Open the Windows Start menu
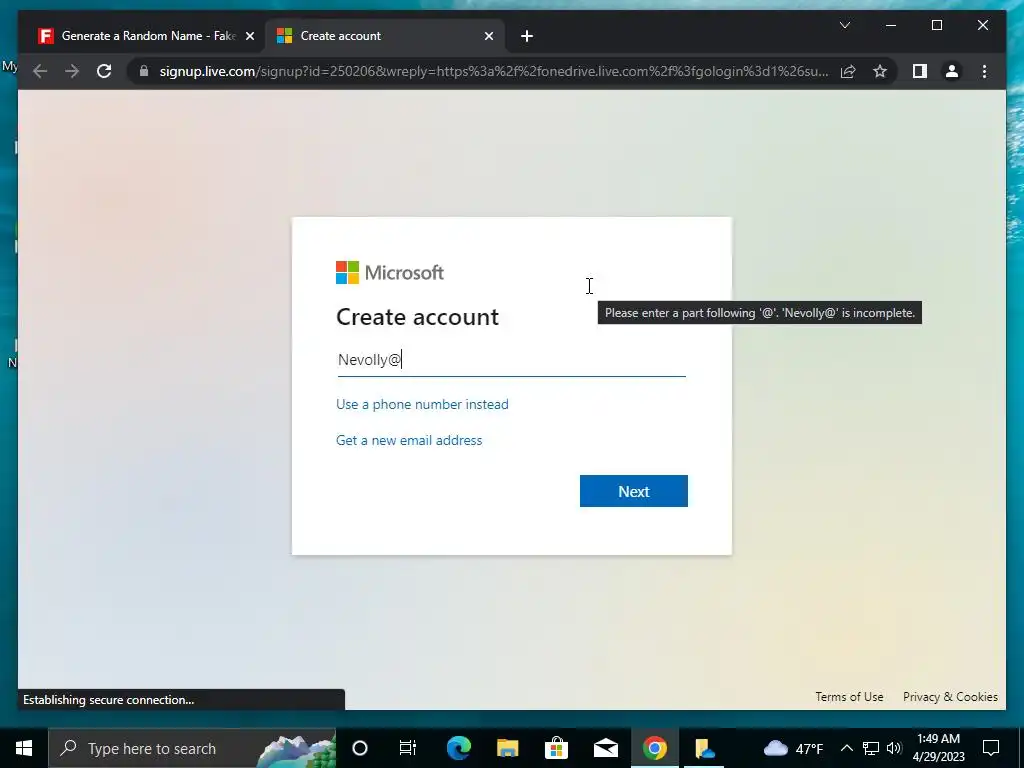 pyautogui.click(x=24, y=748)
